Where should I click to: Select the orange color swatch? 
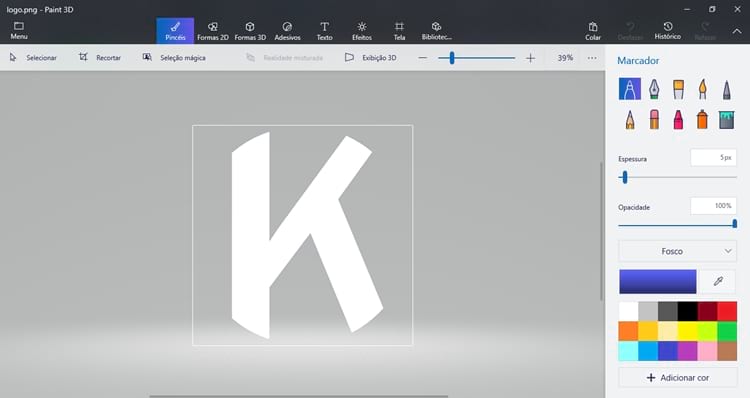tap(629, 331)
